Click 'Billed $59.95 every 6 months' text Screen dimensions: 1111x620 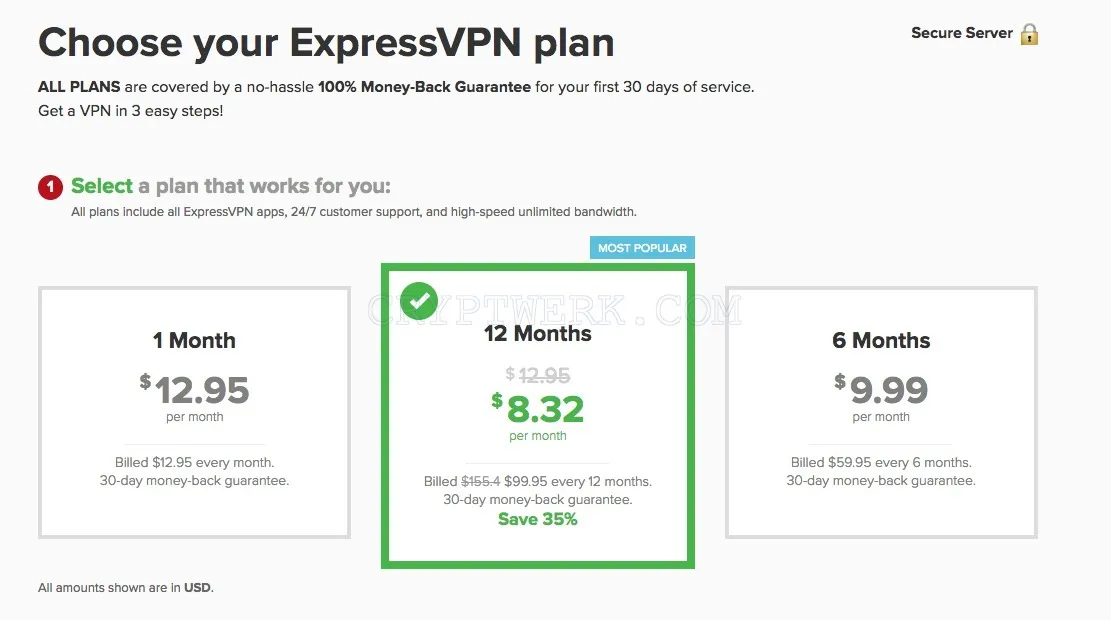tap(881, 463)
